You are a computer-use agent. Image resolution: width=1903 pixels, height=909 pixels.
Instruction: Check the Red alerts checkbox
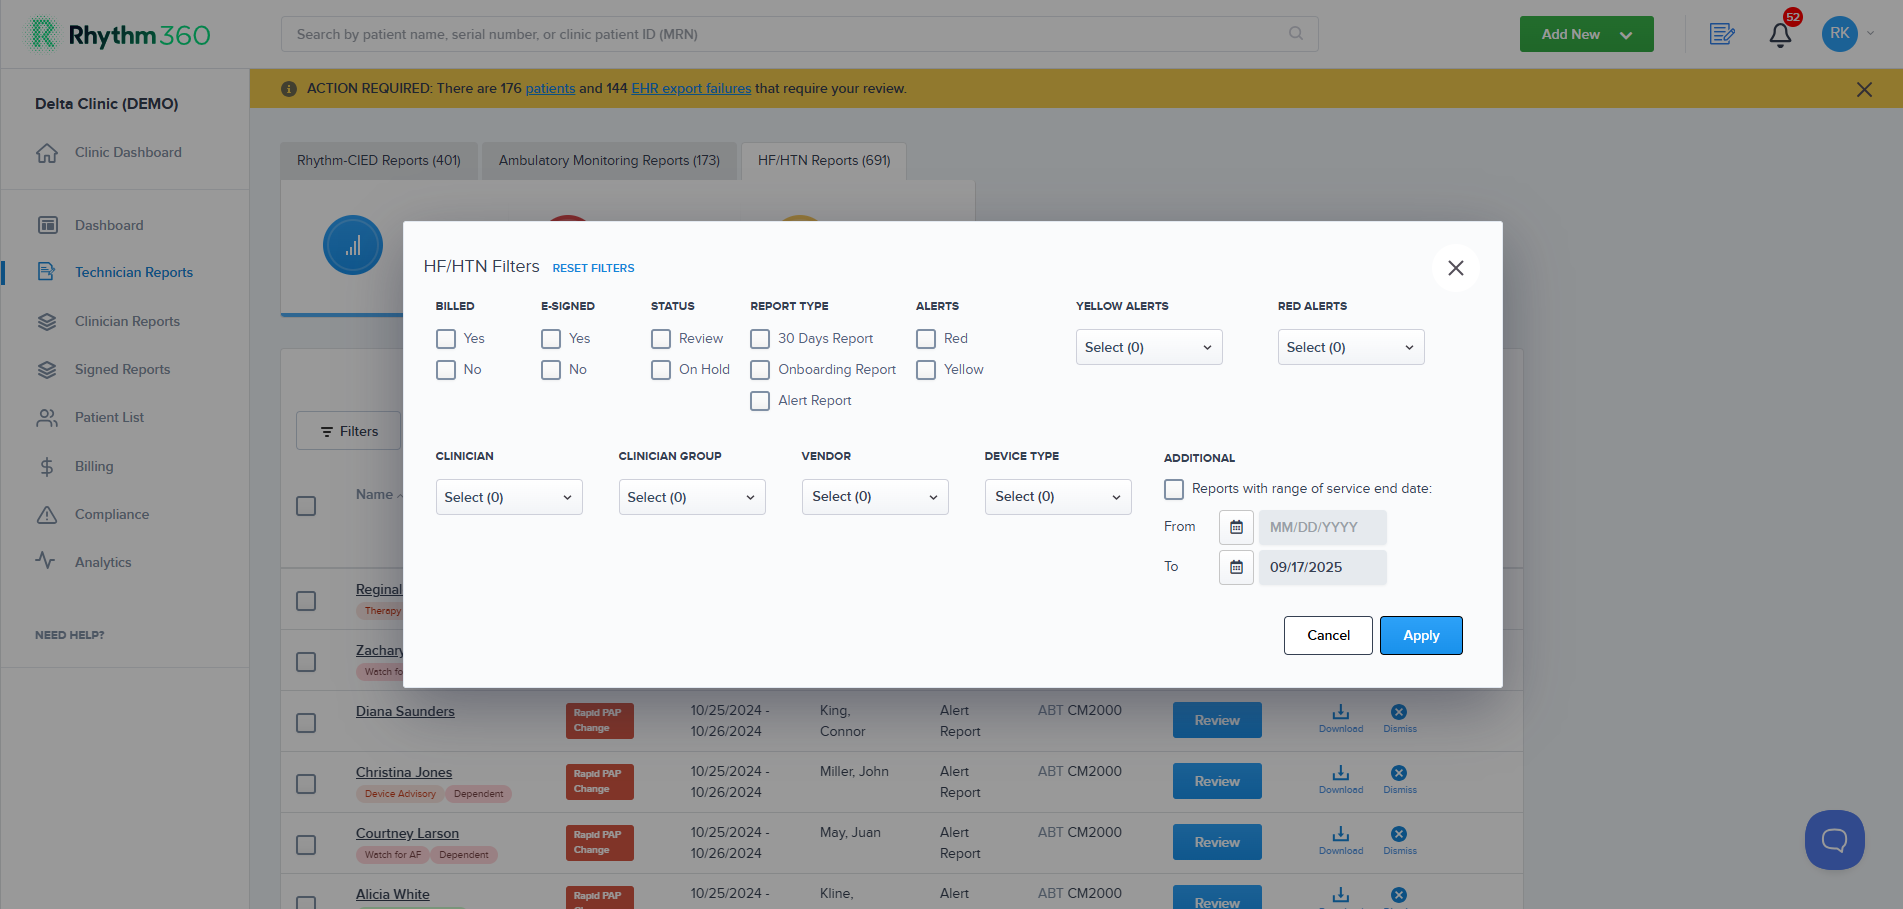[x=926, y=339]
